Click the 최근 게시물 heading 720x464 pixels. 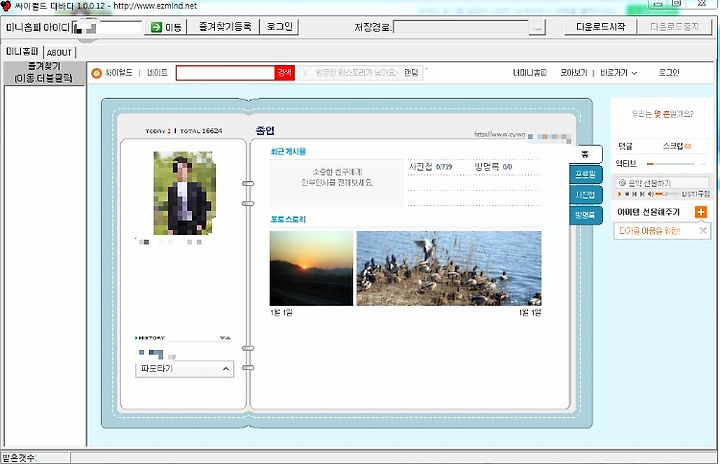pos(288,151)
